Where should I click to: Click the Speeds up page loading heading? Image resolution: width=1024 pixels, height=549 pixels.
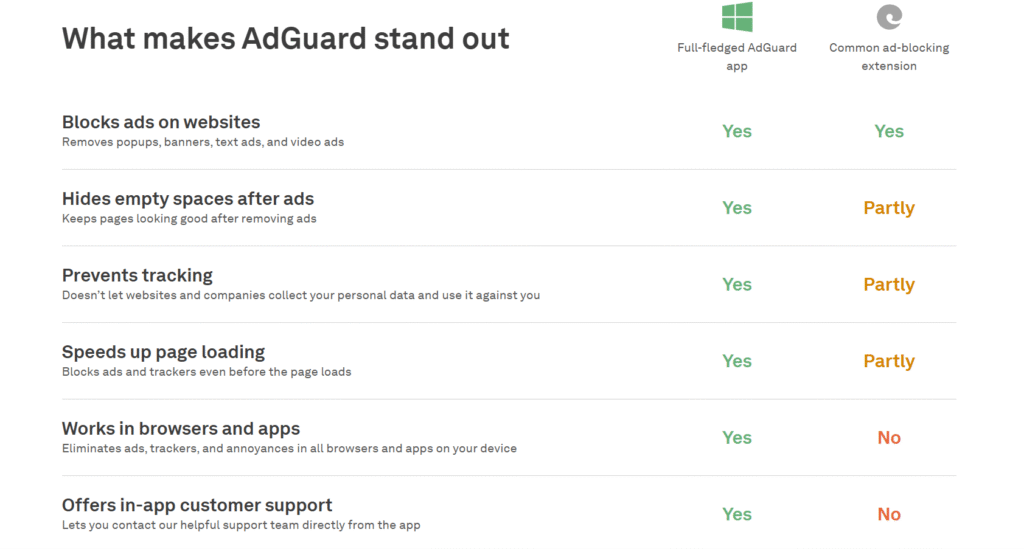tap(163, 352)
